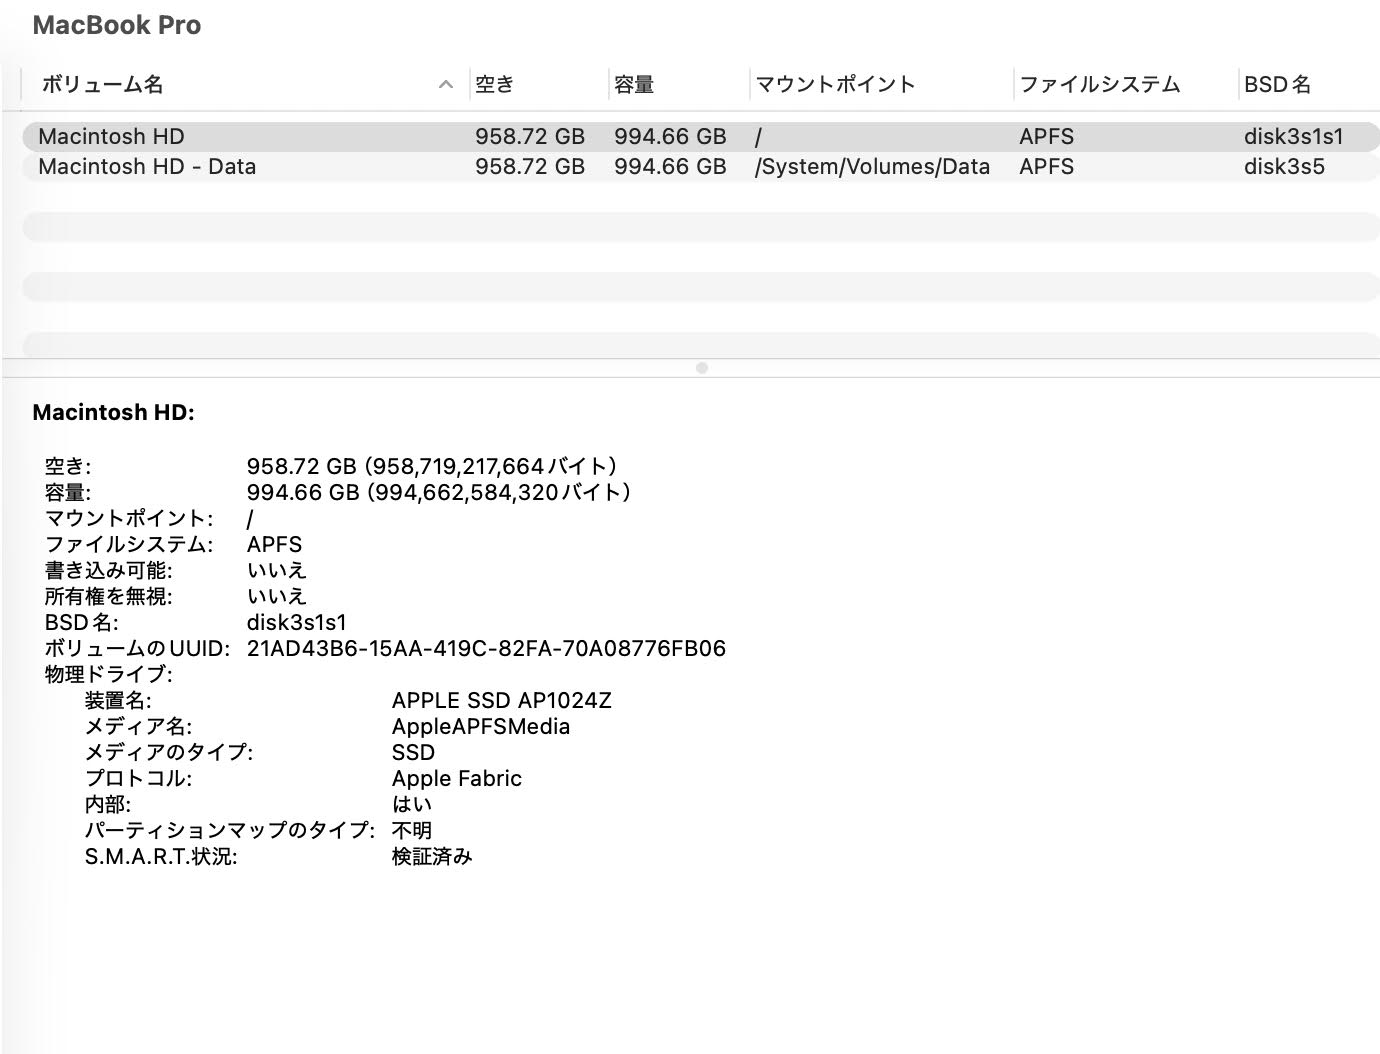
Task: Click APPLE SSD AP1024Z device name
Action: (x=502, y=700)
